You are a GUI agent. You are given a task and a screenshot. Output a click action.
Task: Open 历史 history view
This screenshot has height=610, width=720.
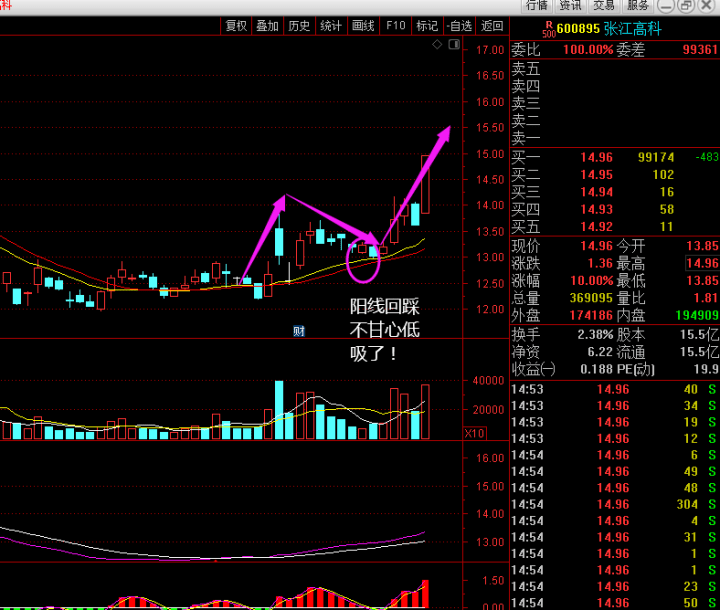(x=299, y=26)
